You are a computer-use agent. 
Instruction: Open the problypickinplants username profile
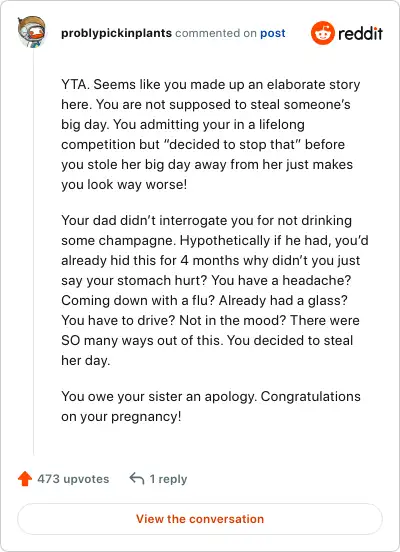click(x=116, y=33)
